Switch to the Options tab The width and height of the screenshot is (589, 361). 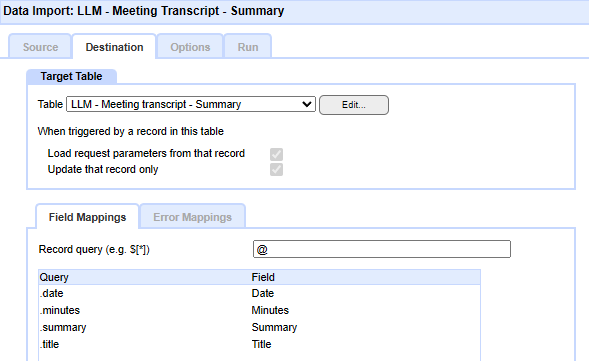coord(190,47)
